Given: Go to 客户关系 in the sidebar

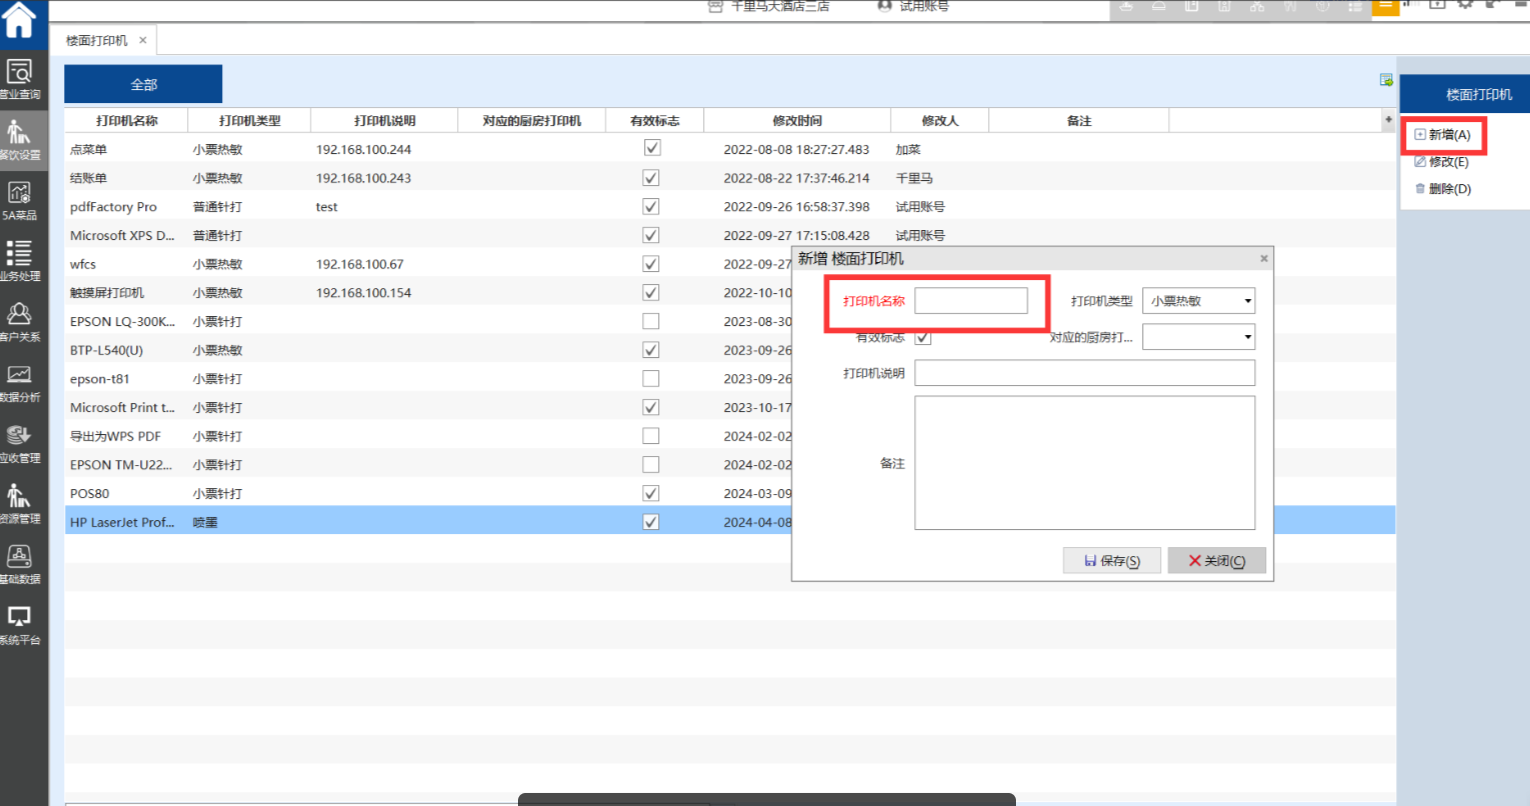Looking at the screenshot, I should point(20,322).
